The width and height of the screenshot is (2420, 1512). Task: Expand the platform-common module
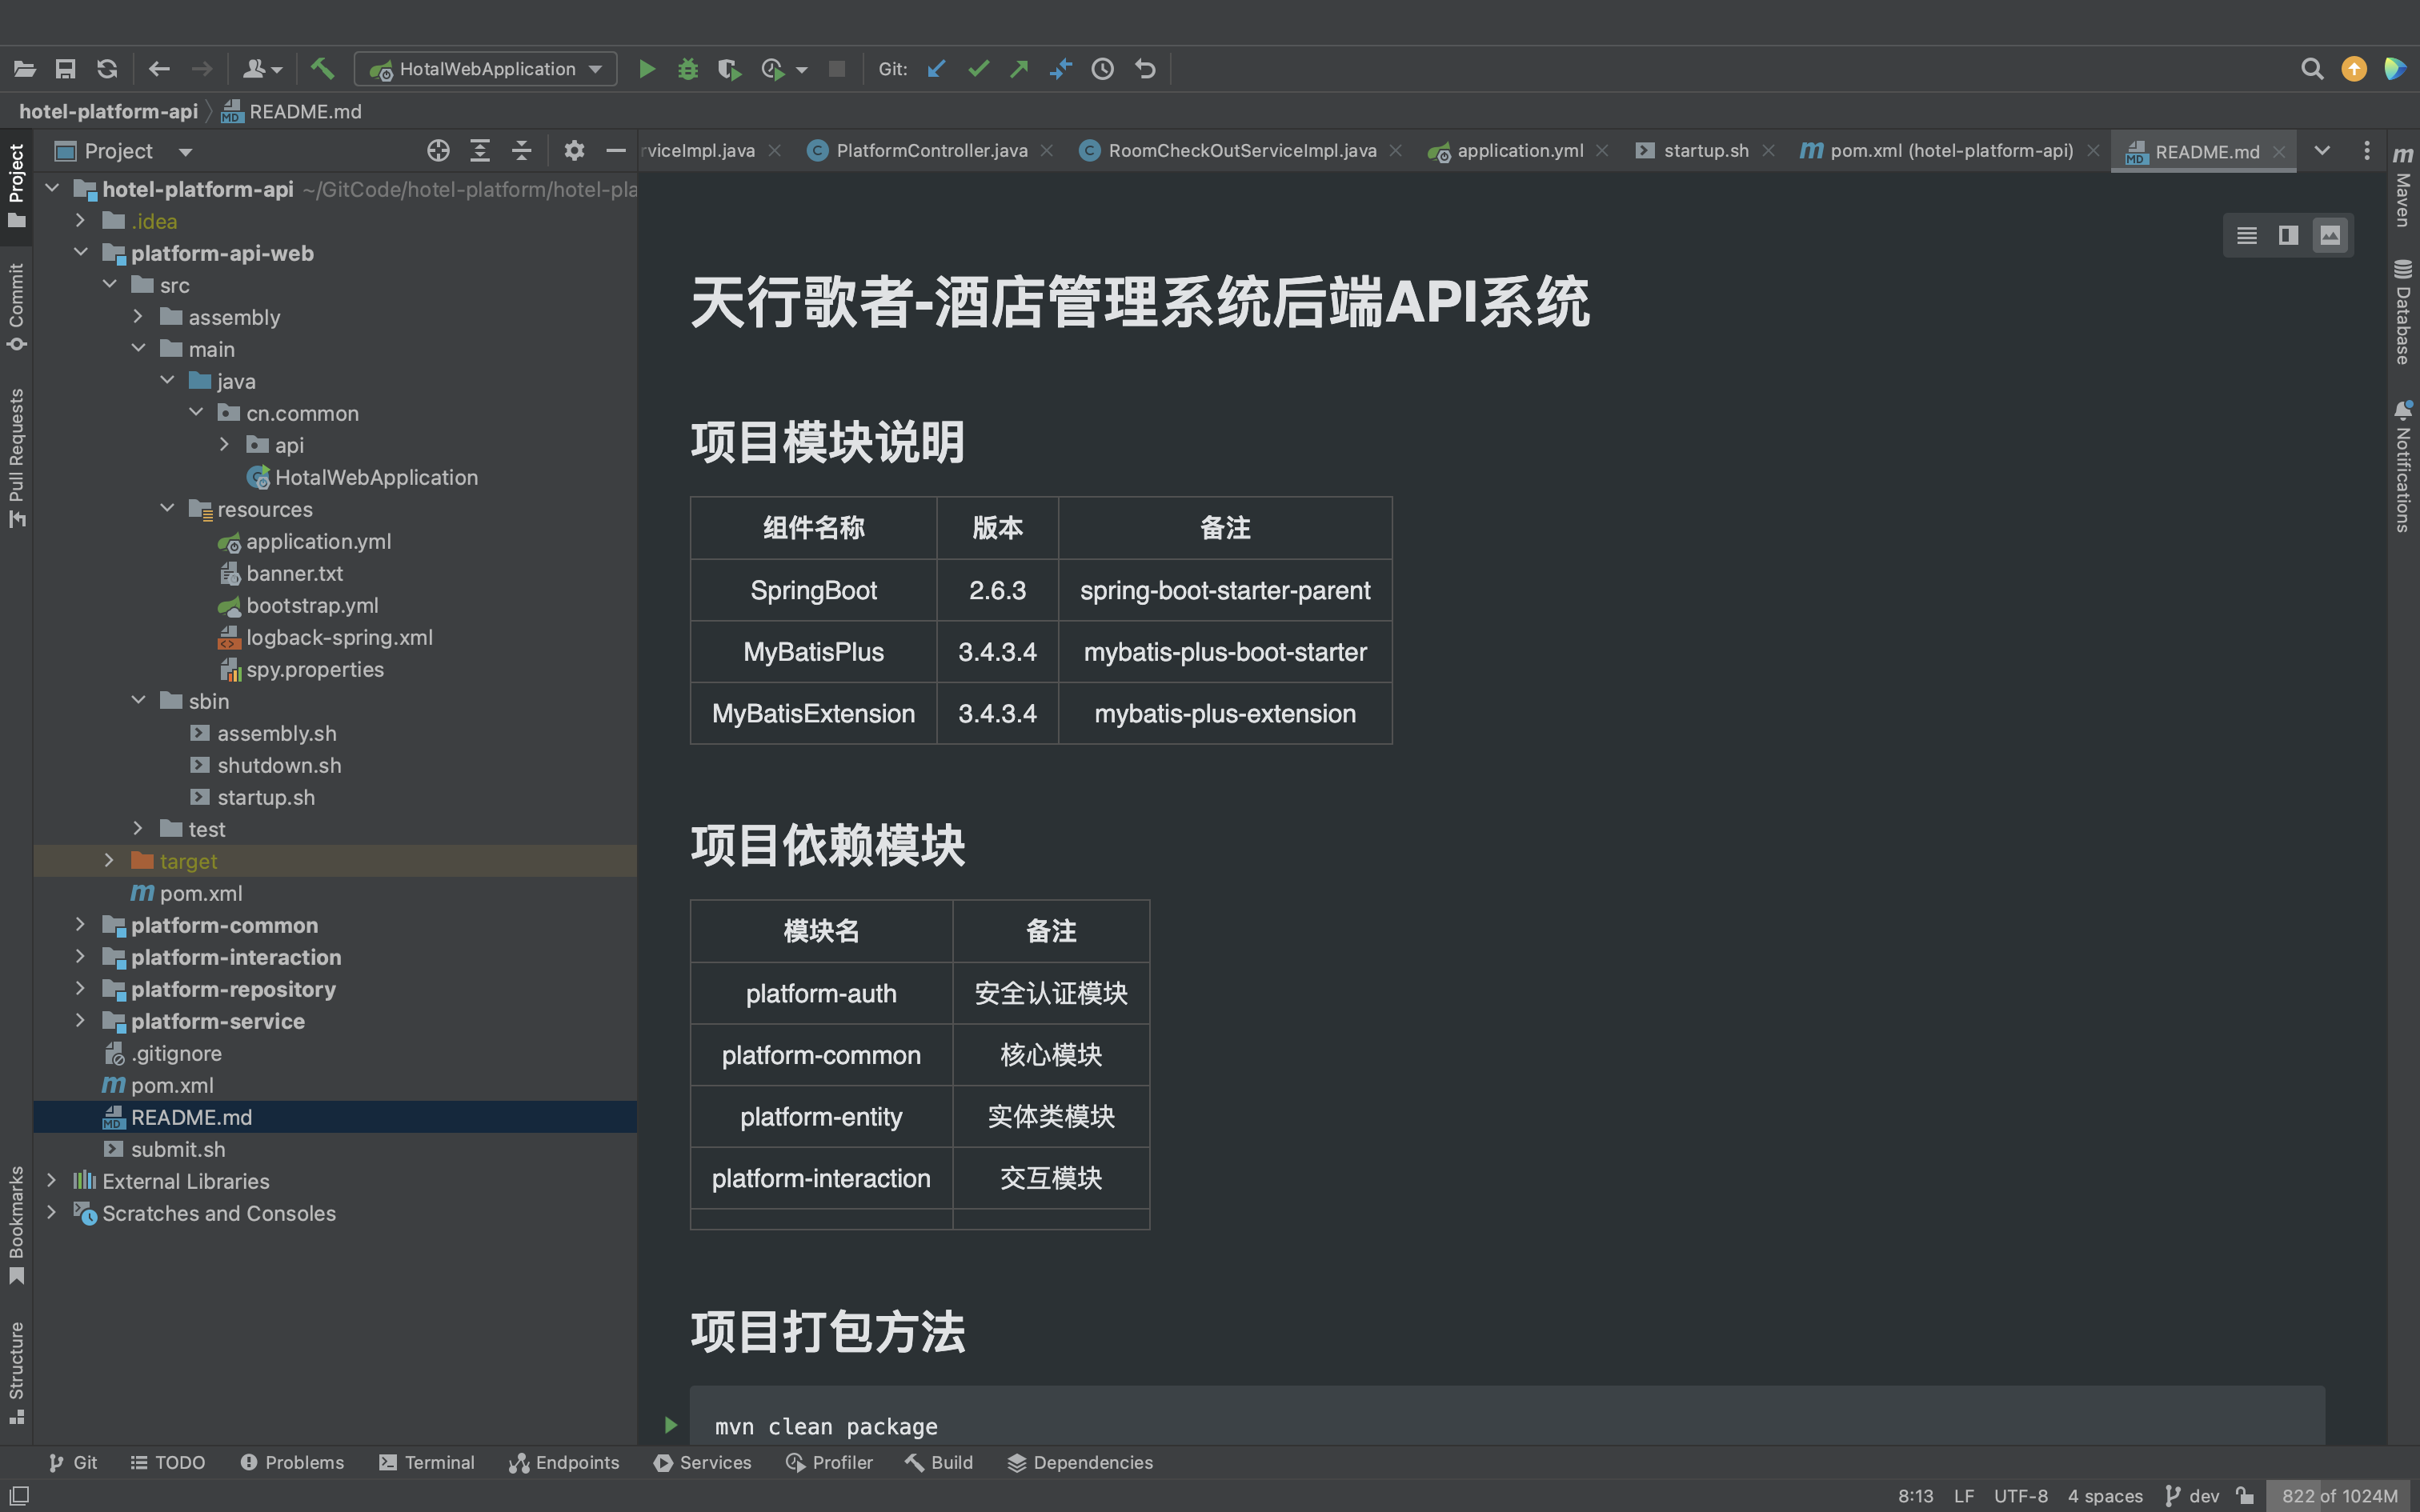pyautogui.click(x=80, y=925)
